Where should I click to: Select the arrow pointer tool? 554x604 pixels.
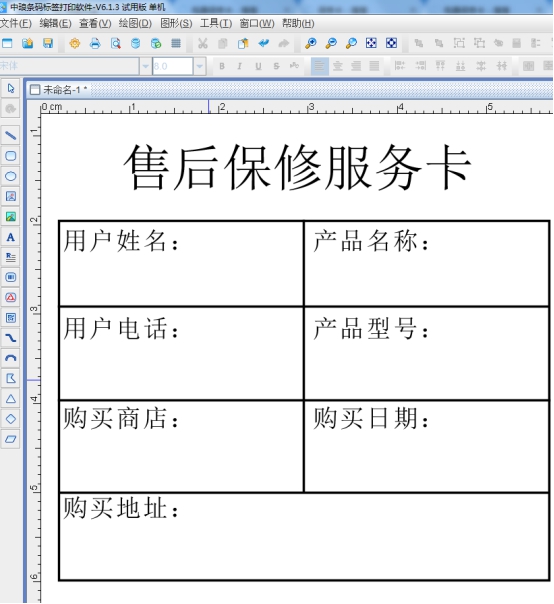pos(11,89)
